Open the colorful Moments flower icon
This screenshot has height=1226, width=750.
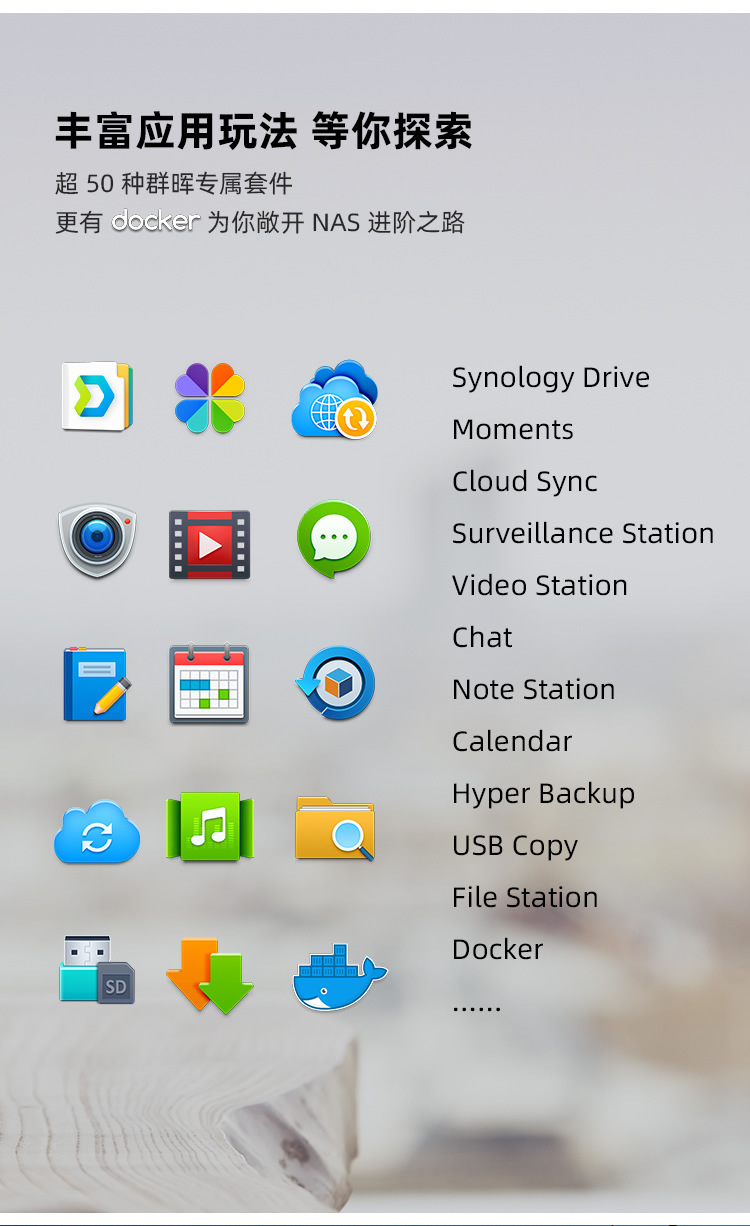tap(209, 397)
